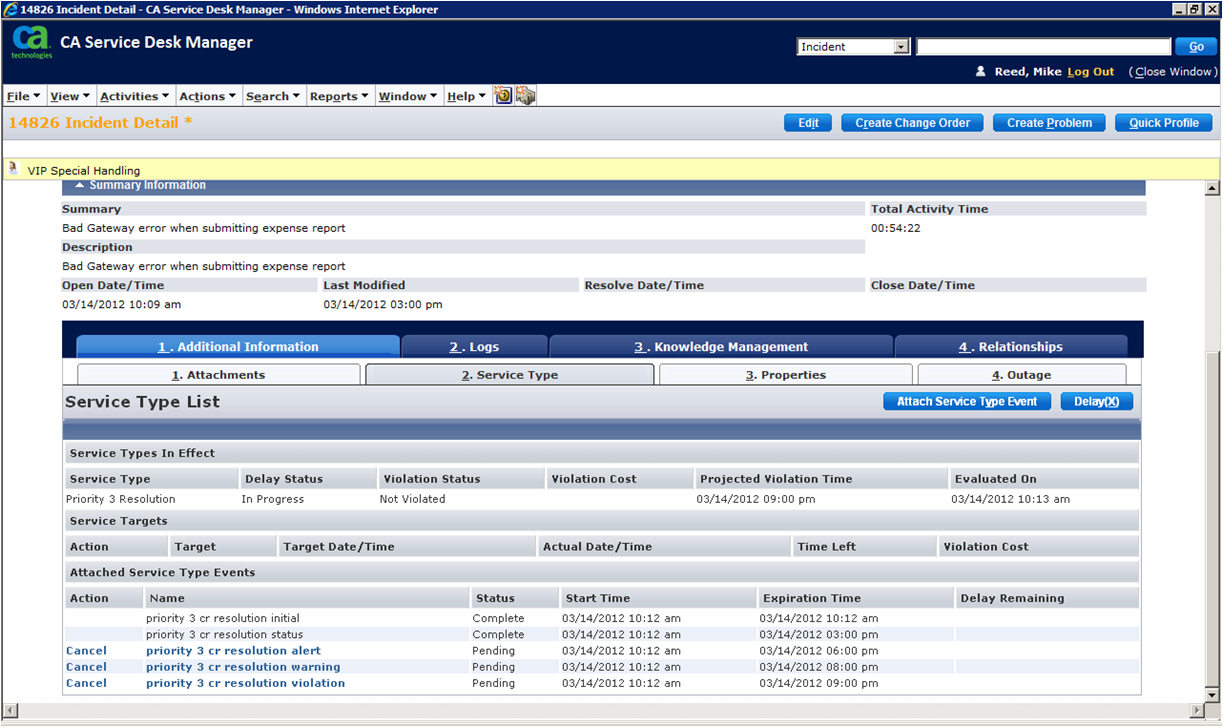
Task: Switch to the Logs tab
Action: [474, 347]
